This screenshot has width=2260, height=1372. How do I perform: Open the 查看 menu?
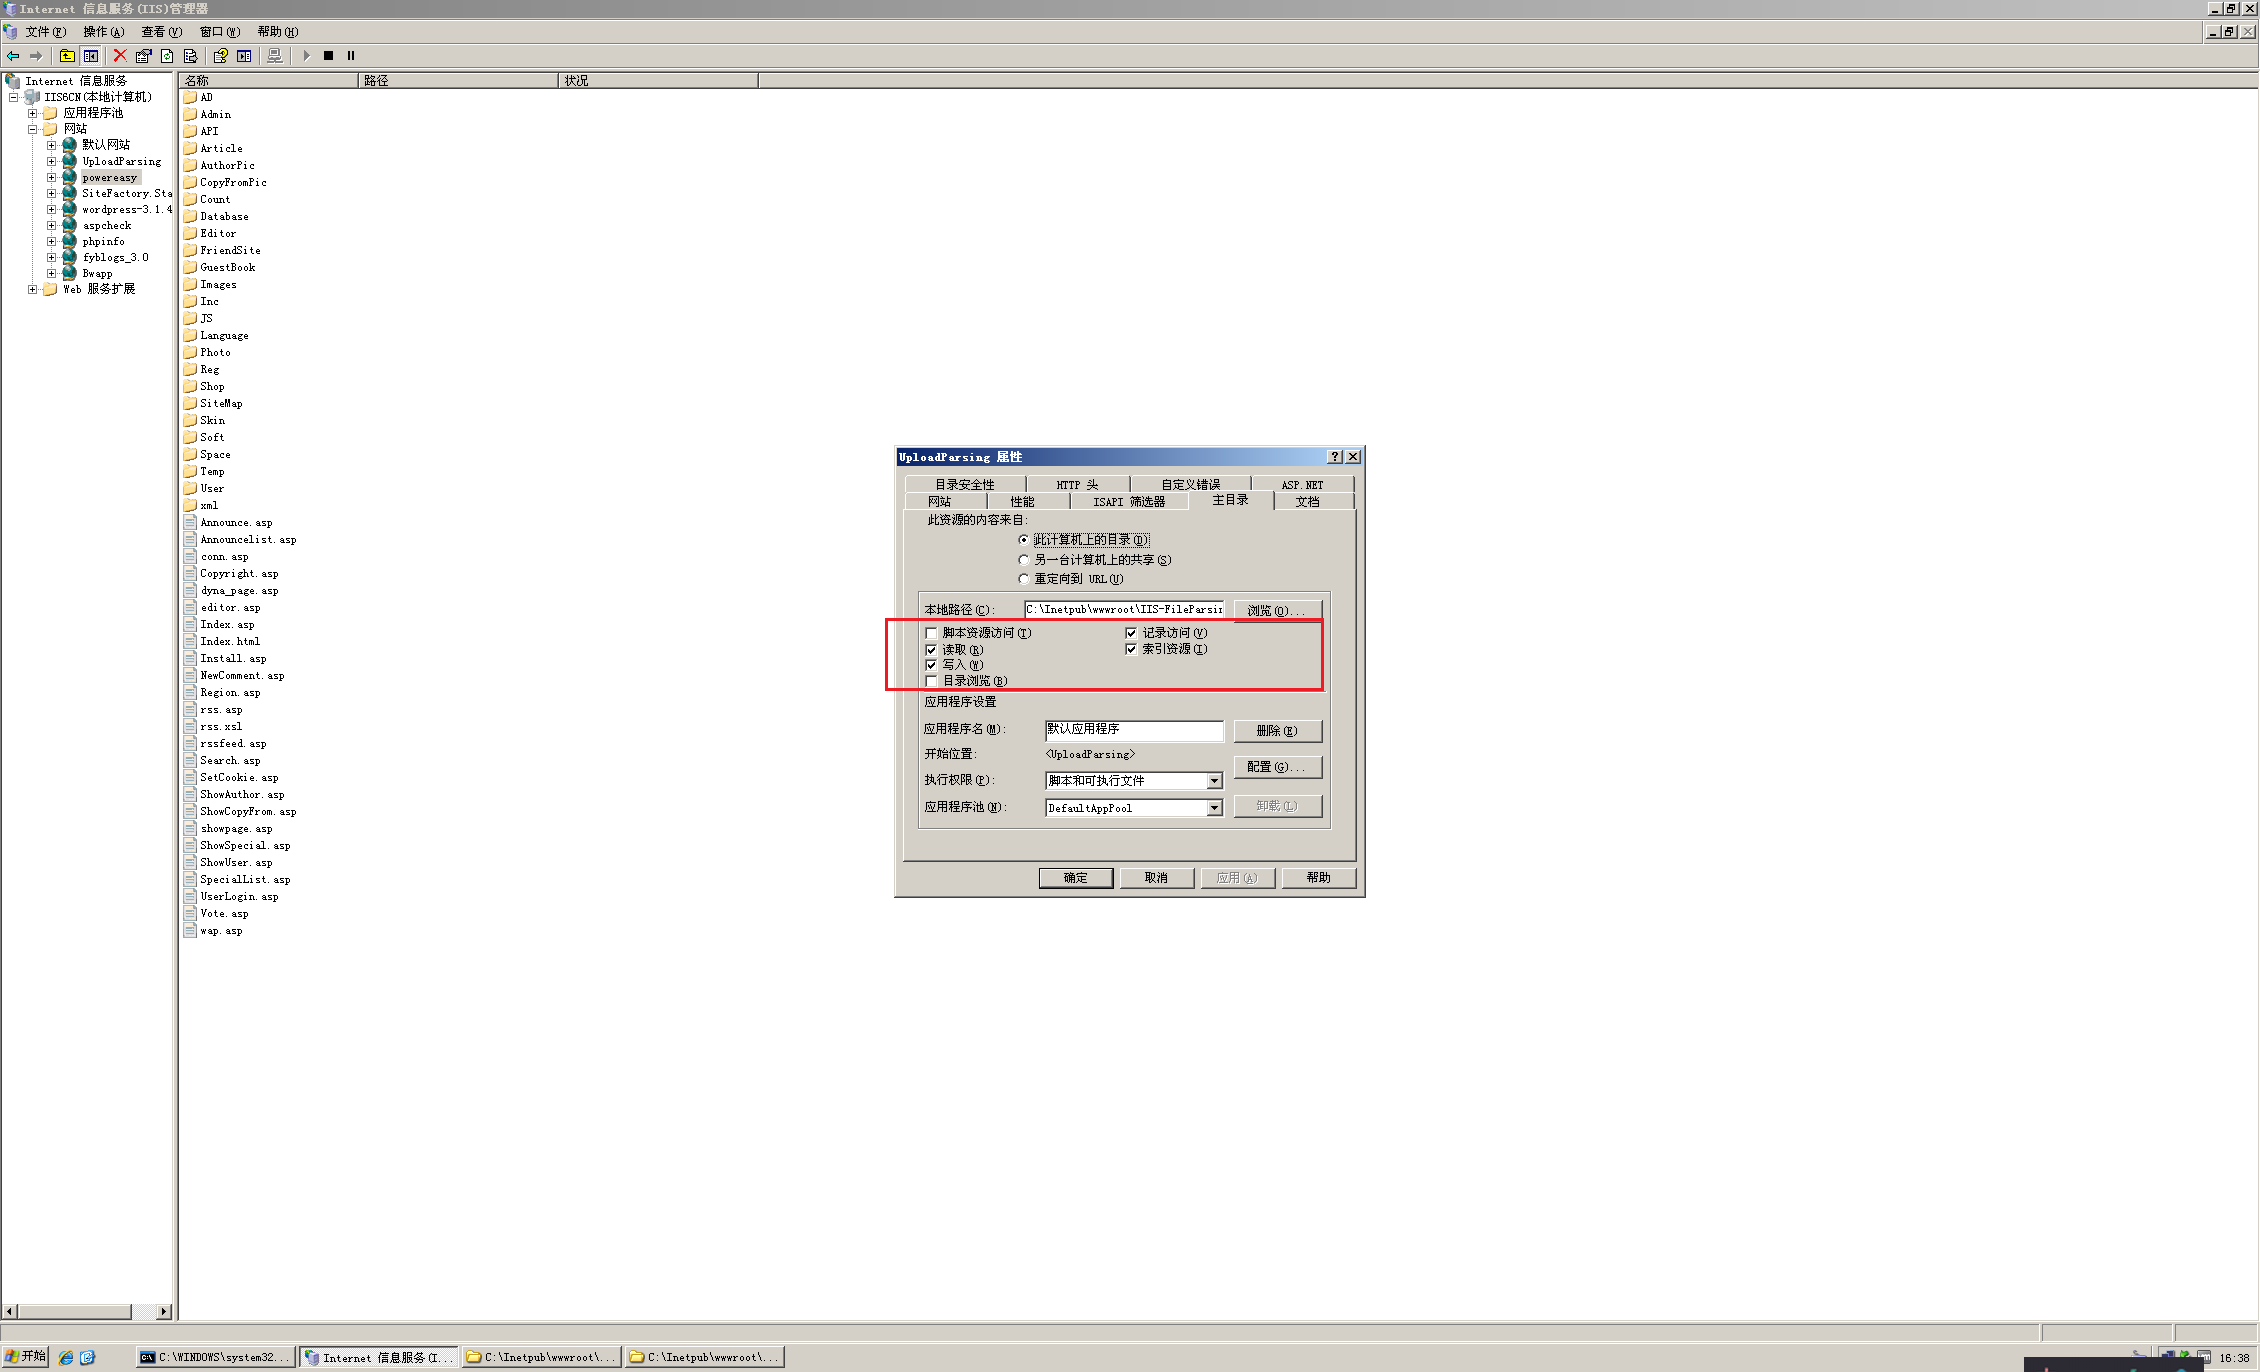pos(160,32)
